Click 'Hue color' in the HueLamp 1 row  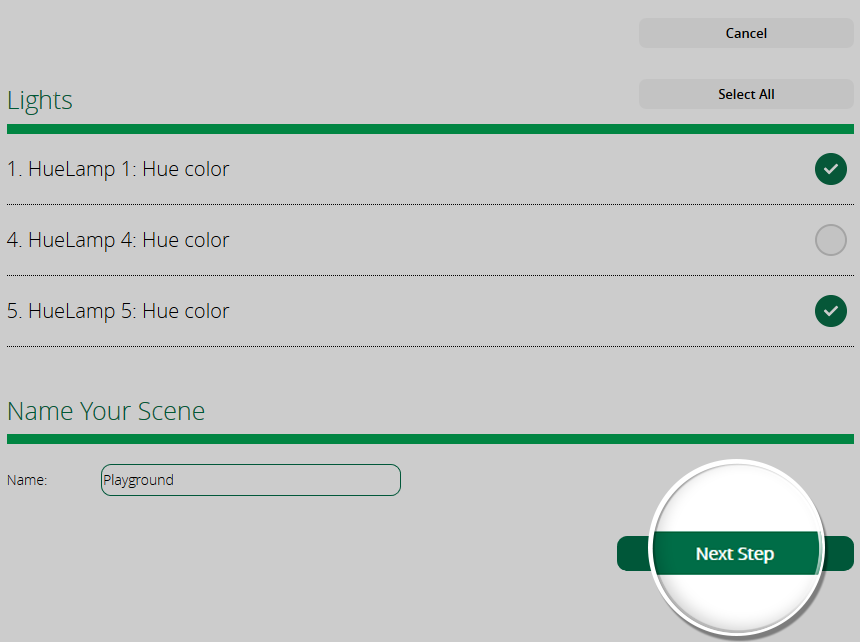(x=185, y=169)
